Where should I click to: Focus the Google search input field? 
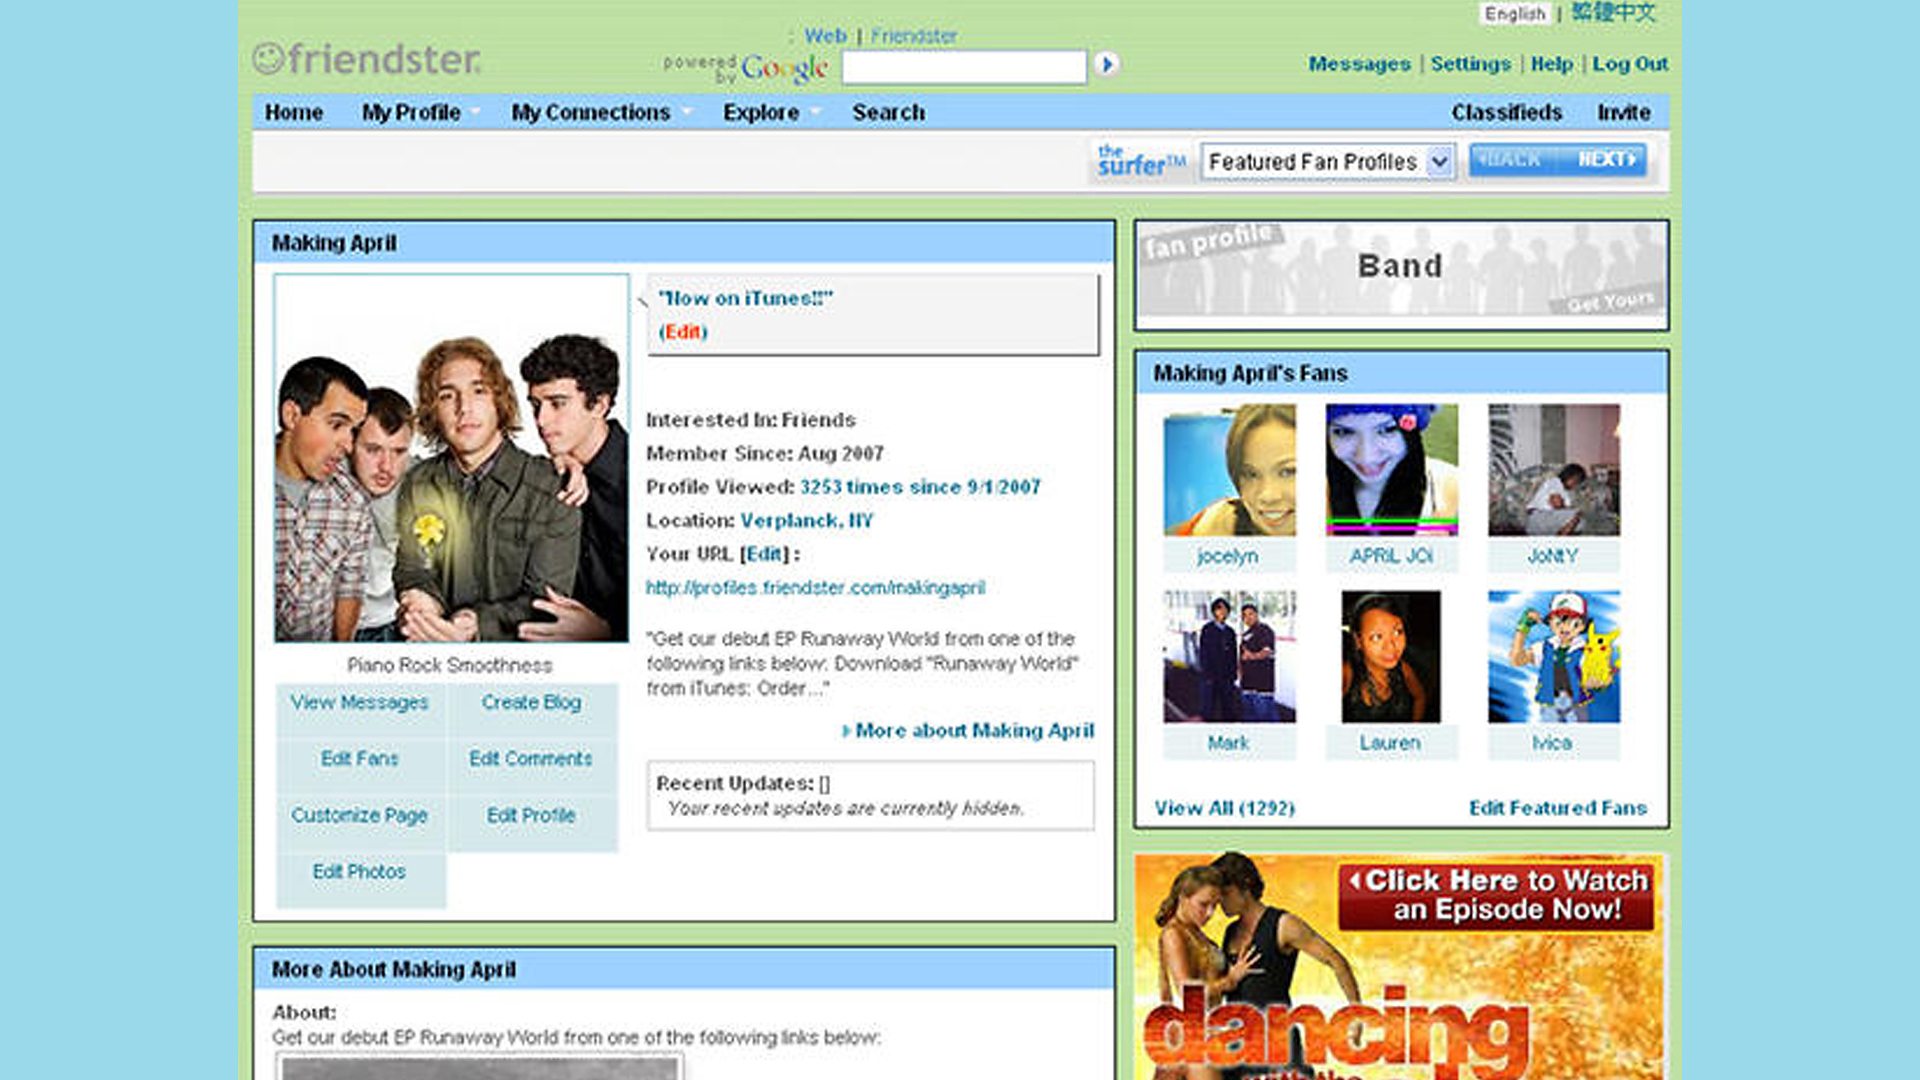pos(964,67)
